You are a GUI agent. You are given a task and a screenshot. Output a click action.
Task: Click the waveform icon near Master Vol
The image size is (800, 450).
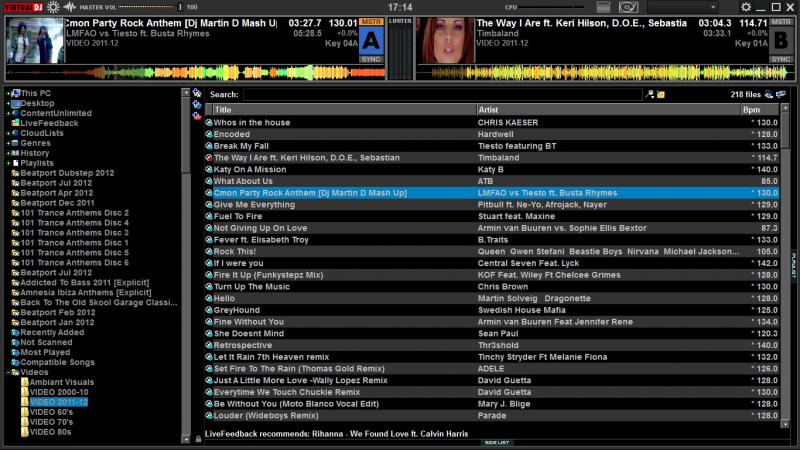point(70,7)
